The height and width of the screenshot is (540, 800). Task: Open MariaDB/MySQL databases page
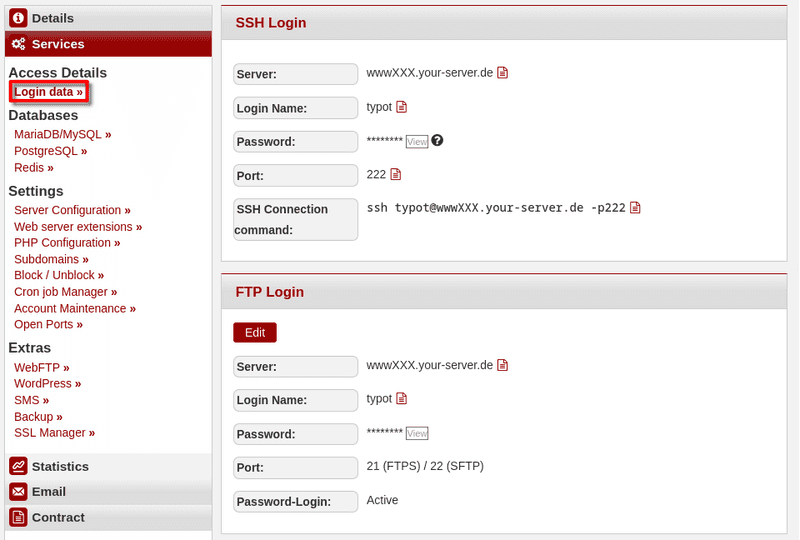tap(62, 134)
